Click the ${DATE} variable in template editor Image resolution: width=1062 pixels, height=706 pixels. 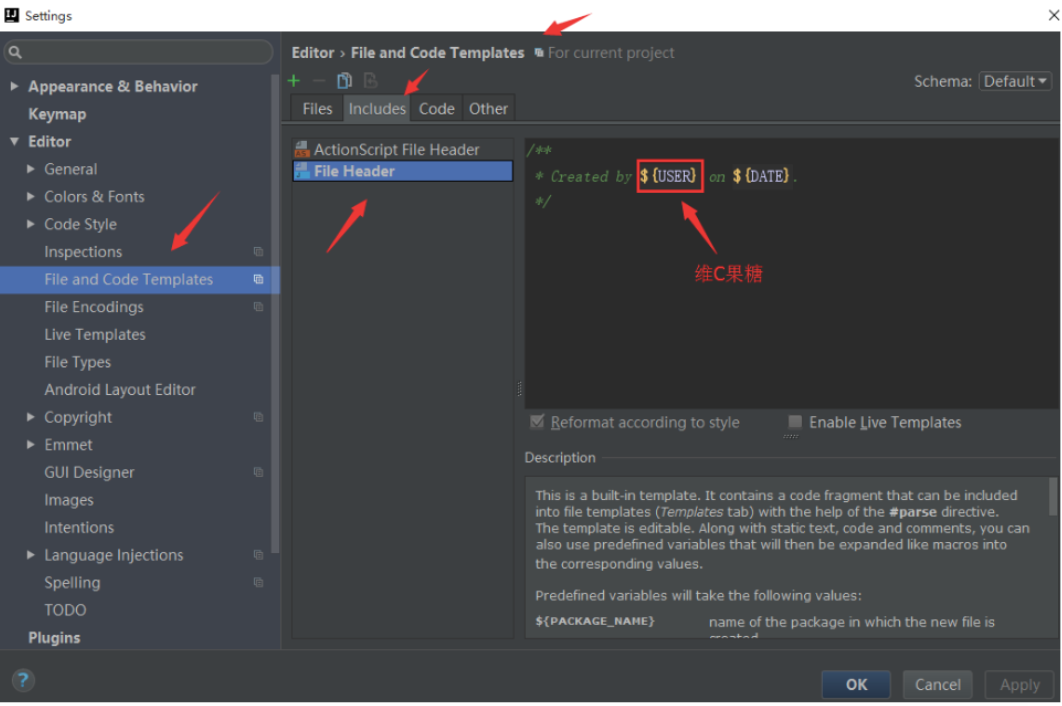(761, 176)
